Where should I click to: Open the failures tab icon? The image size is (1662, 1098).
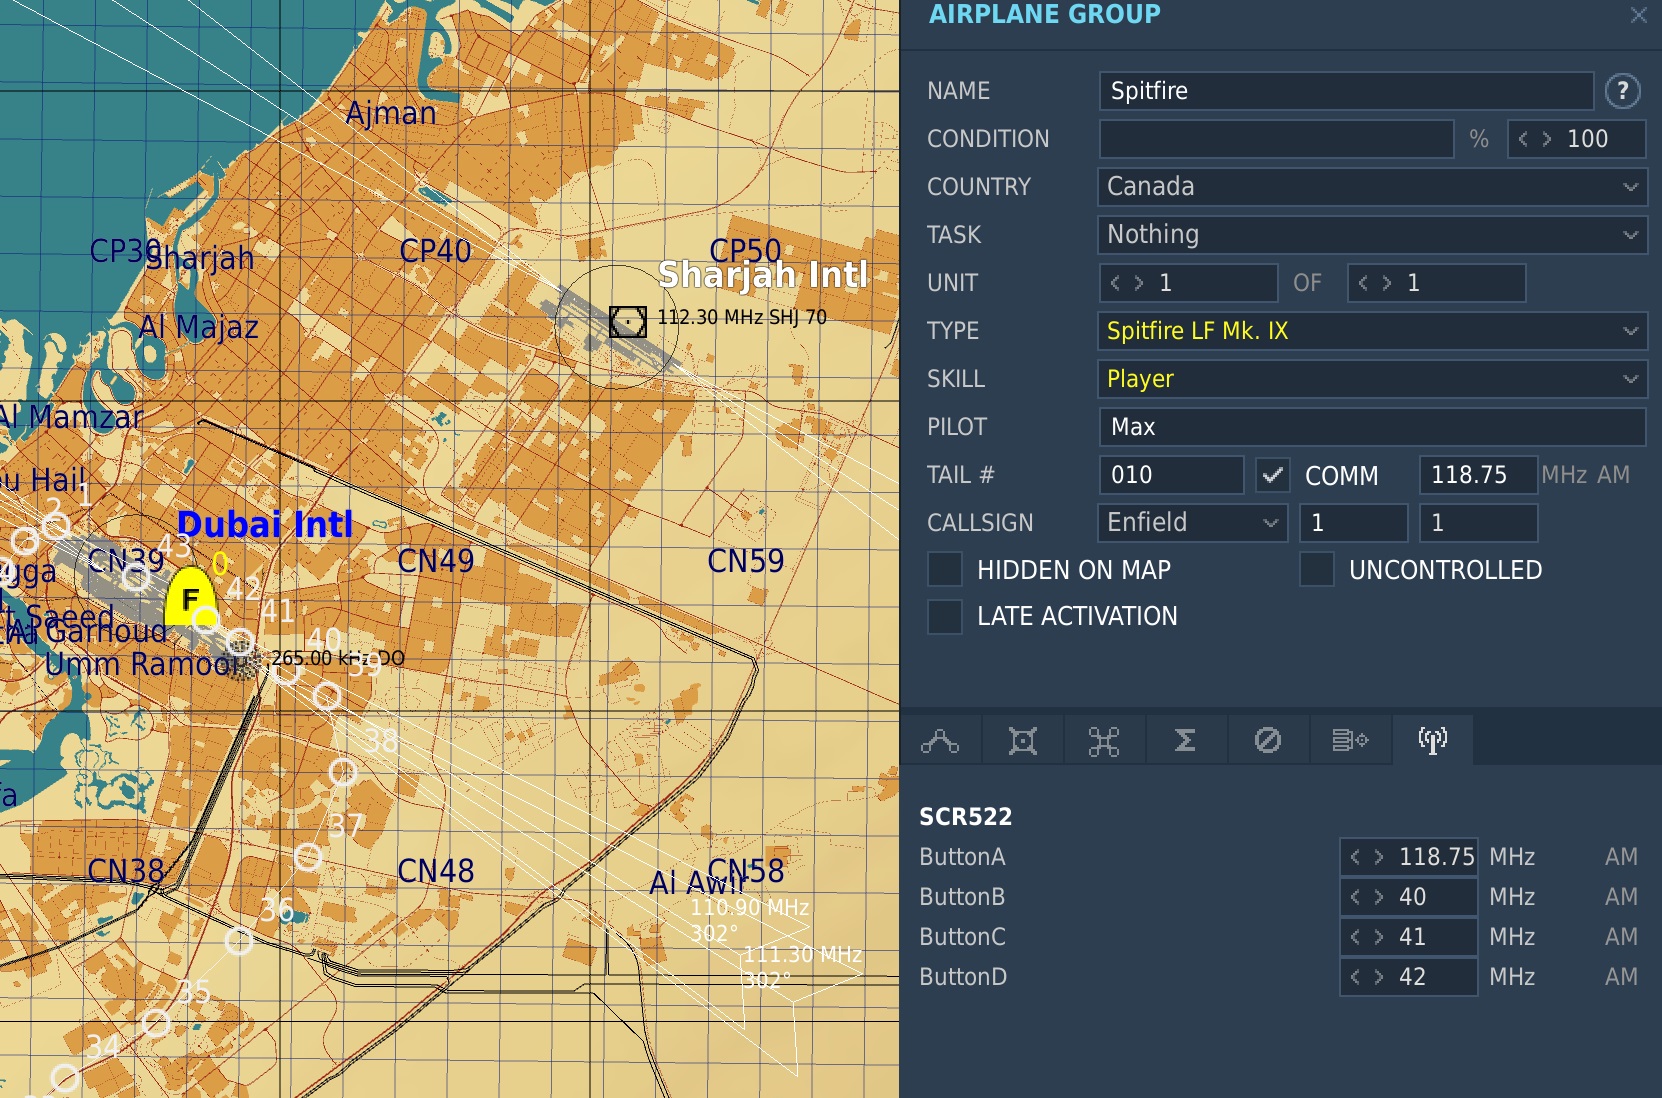click(1267, 740)
